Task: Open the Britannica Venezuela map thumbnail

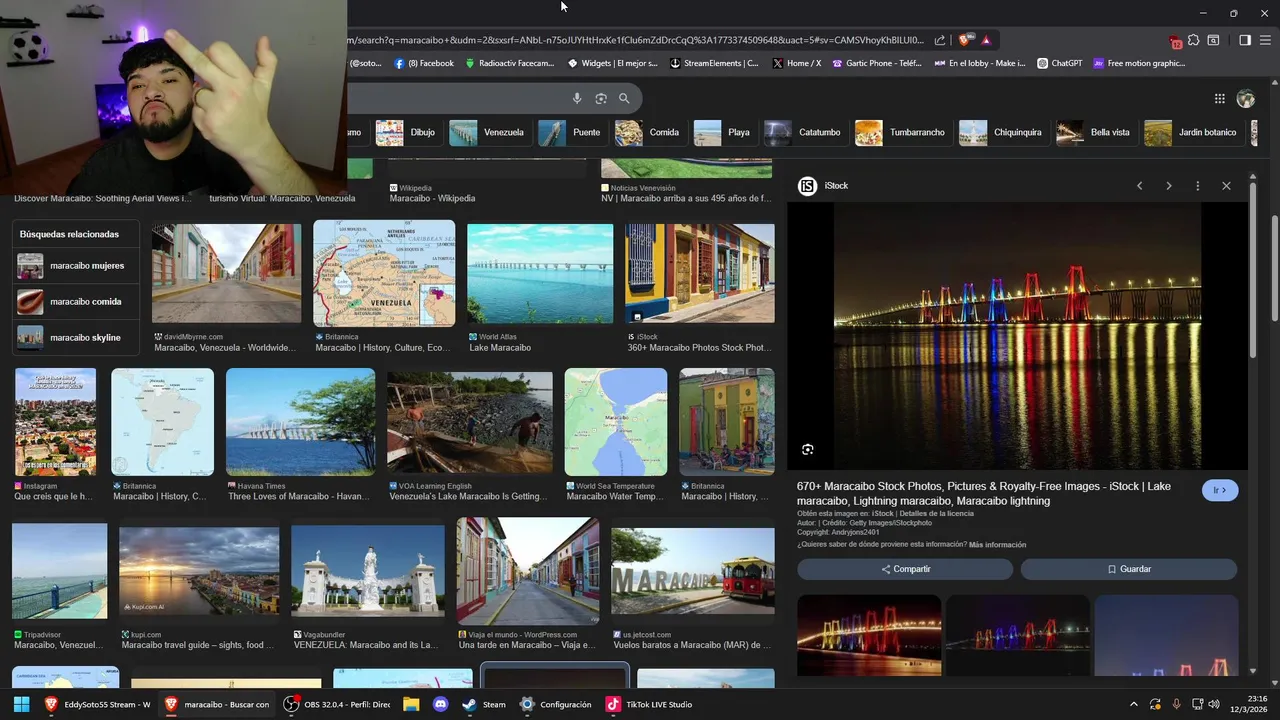Action: 384,274
